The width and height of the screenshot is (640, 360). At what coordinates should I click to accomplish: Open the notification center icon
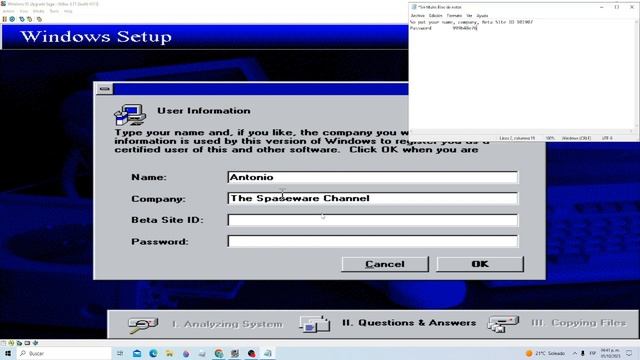pyautogui.click(x=629, y=353)
